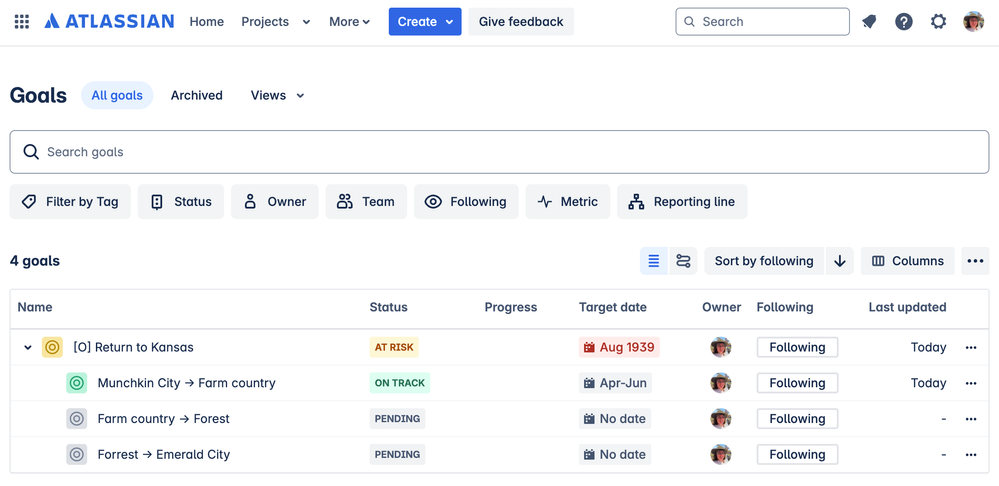Screen dimensions: 999x486
Task: Click the Target date column header
Action: (x=613, y=307)
